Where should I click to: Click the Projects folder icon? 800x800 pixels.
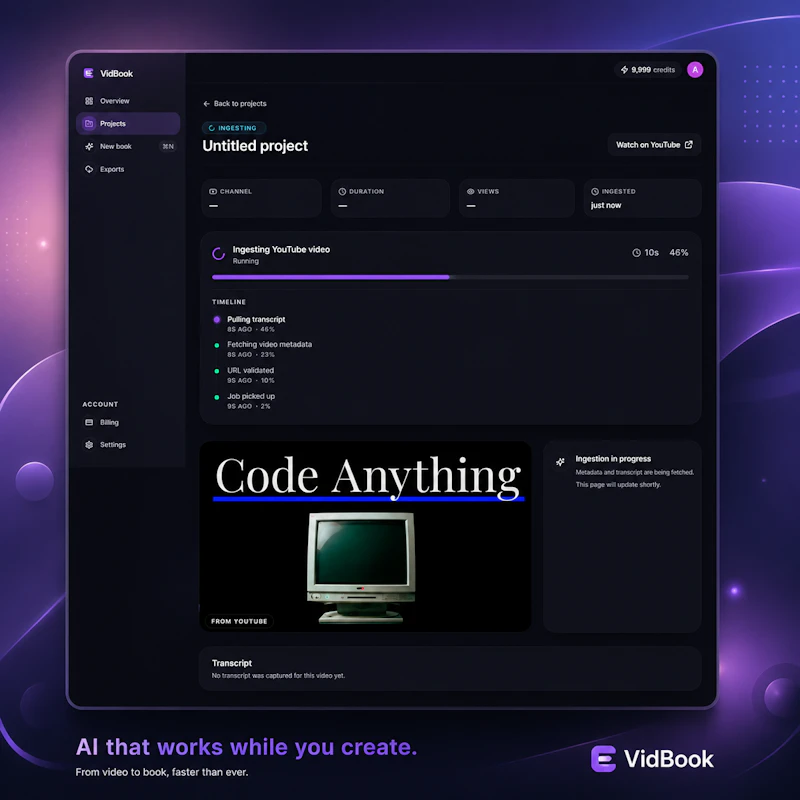(89, 123)
